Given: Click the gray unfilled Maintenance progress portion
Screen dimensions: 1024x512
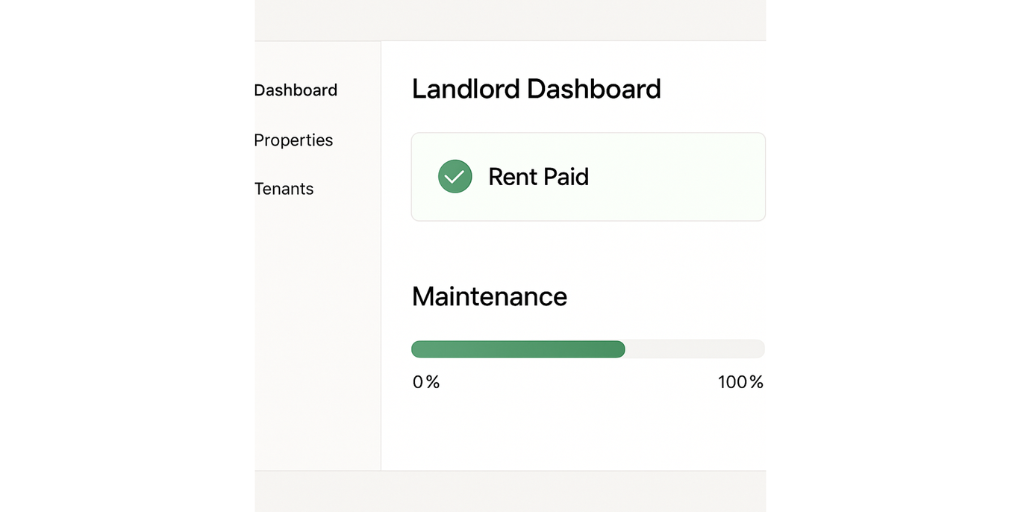Looking at the screenshot, I should (695, 349).
